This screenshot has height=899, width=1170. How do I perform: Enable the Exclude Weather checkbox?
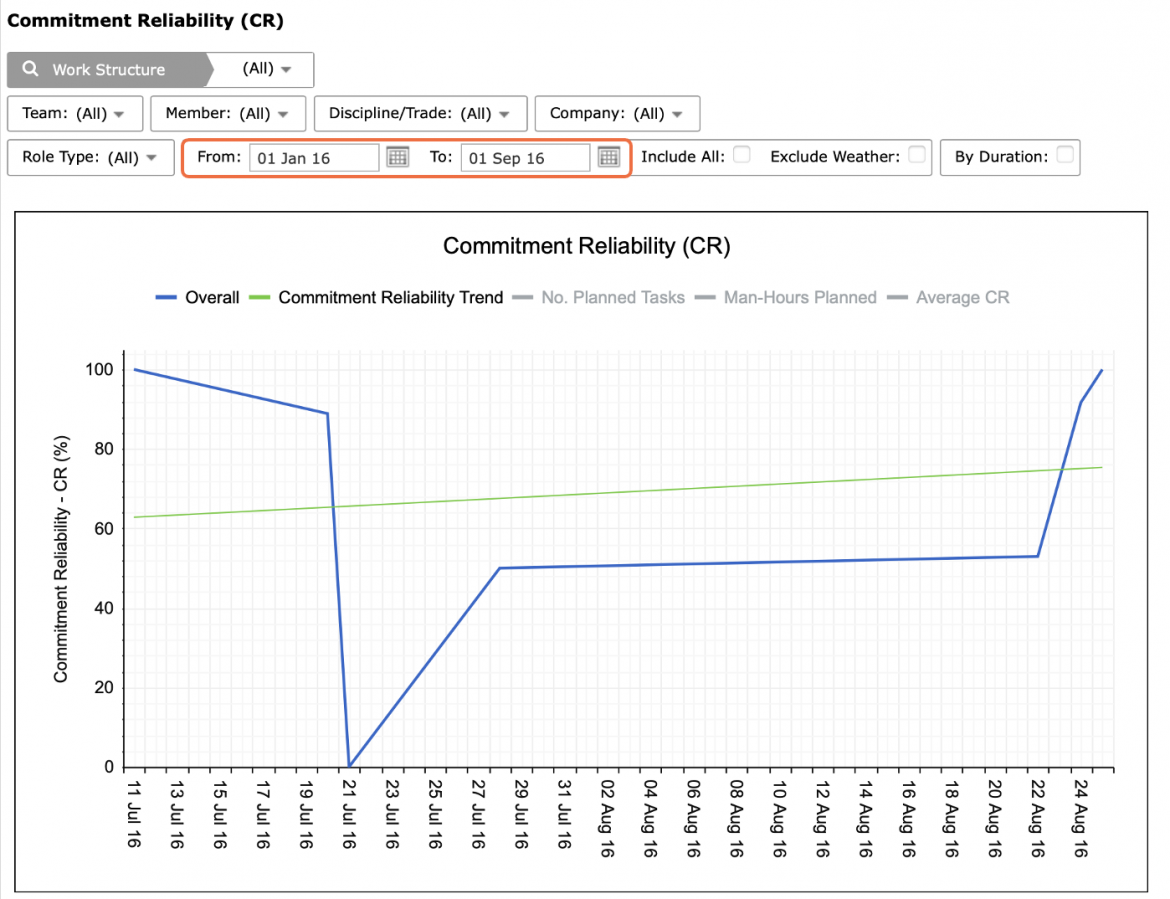(917, 154)
